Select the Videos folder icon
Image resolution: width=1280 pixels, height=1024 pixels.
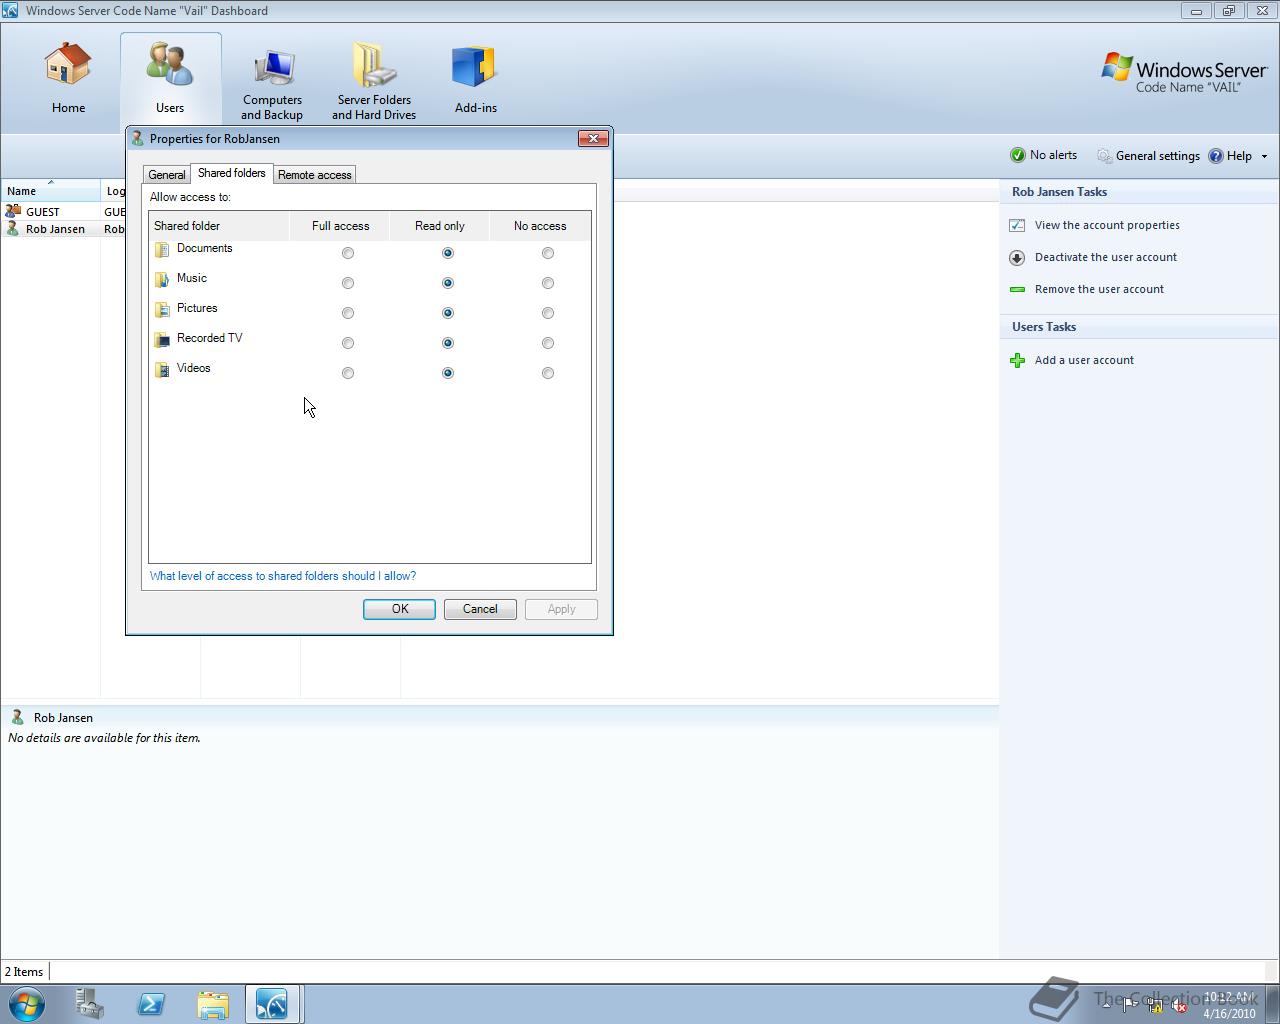point(162,370)
